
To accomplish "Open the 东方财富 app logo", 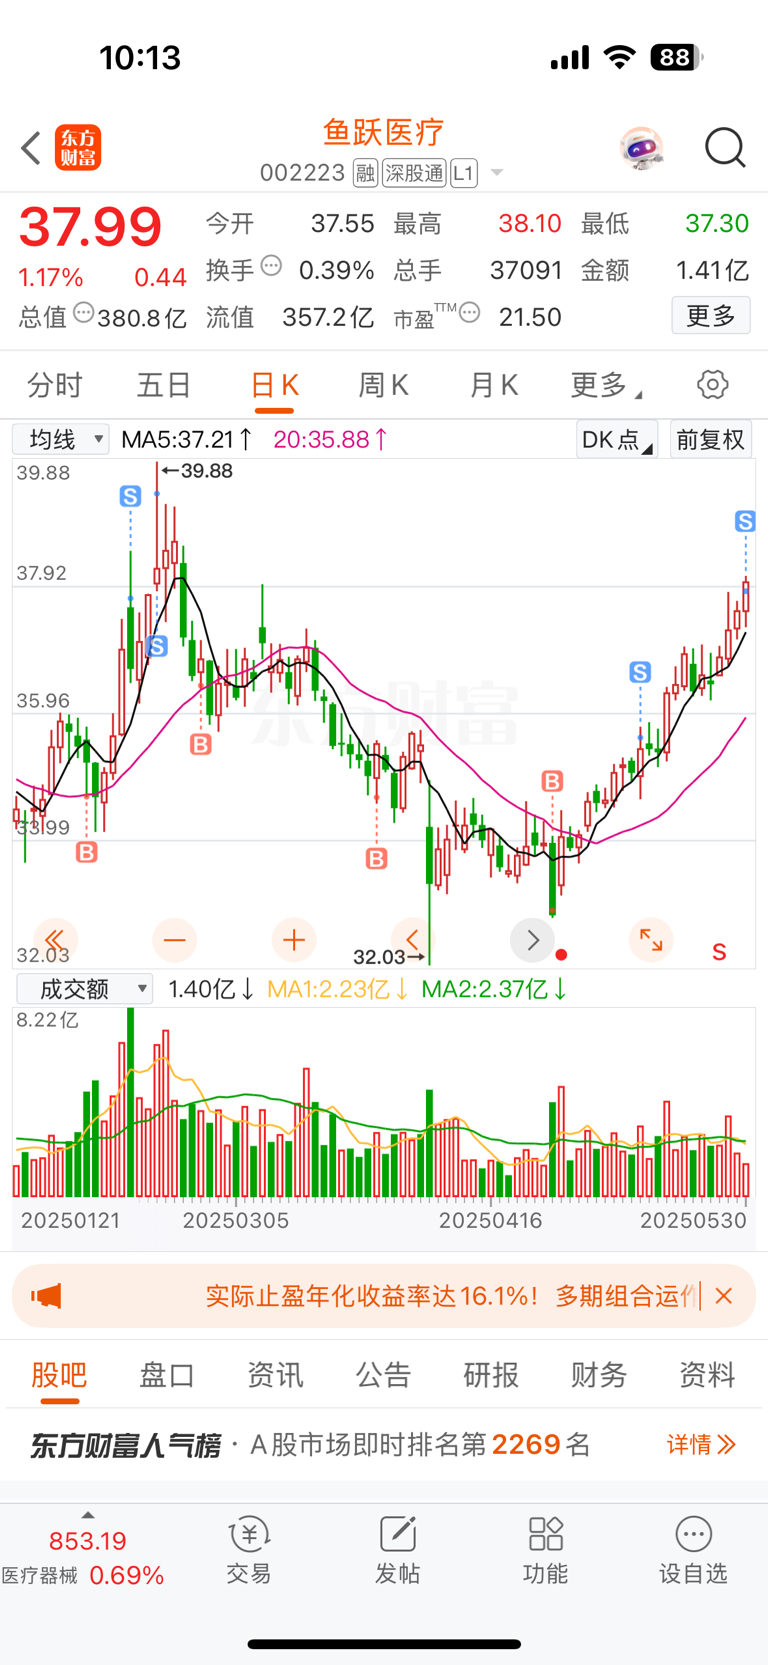I will [78, 148].
